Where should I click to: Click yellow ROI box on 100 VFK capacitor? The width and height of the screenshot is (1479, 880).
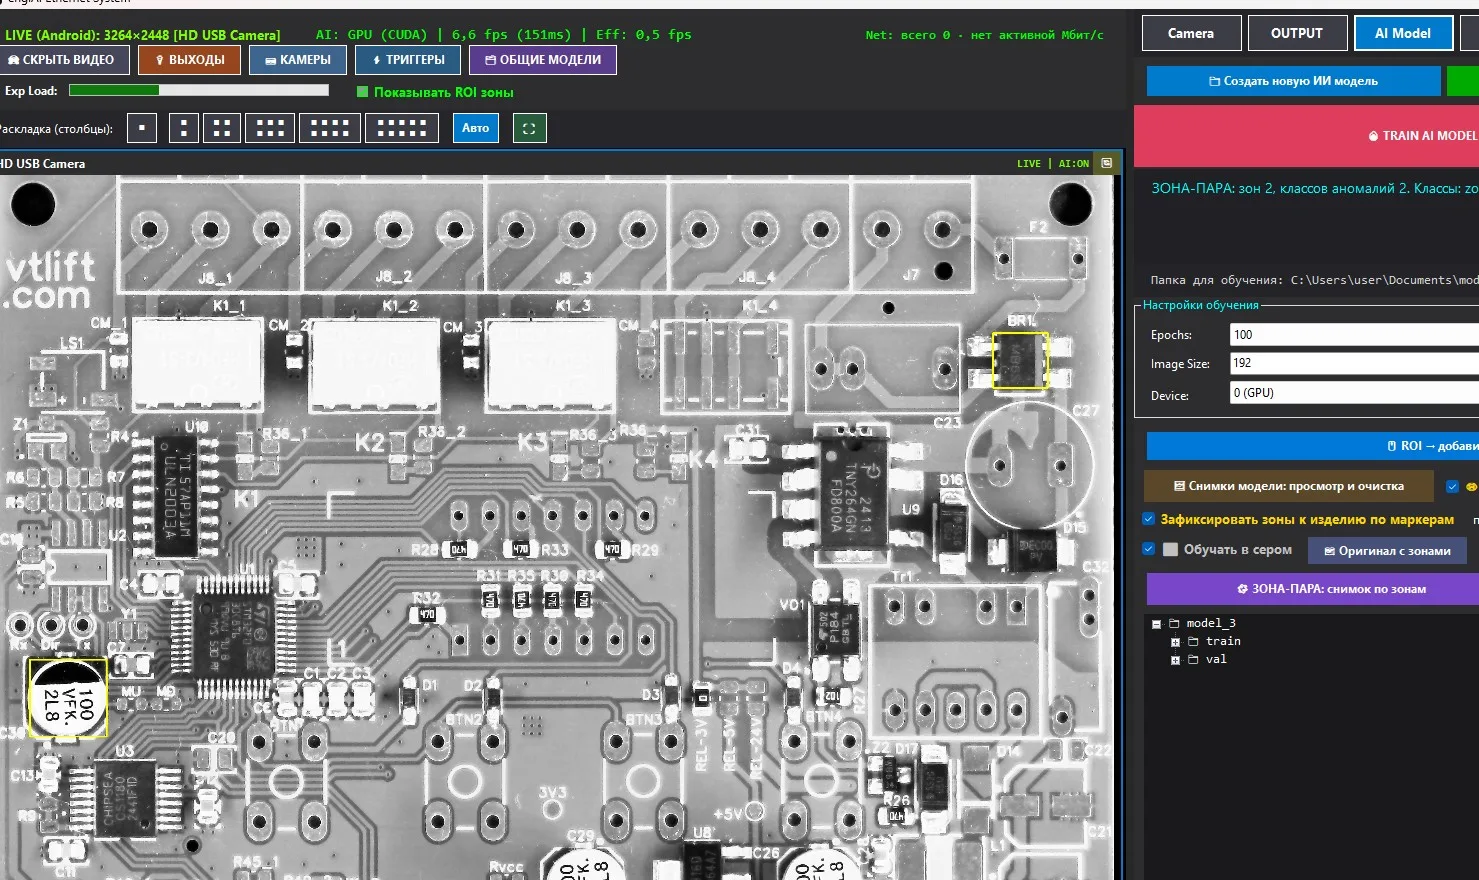click(x=67, y=698)
